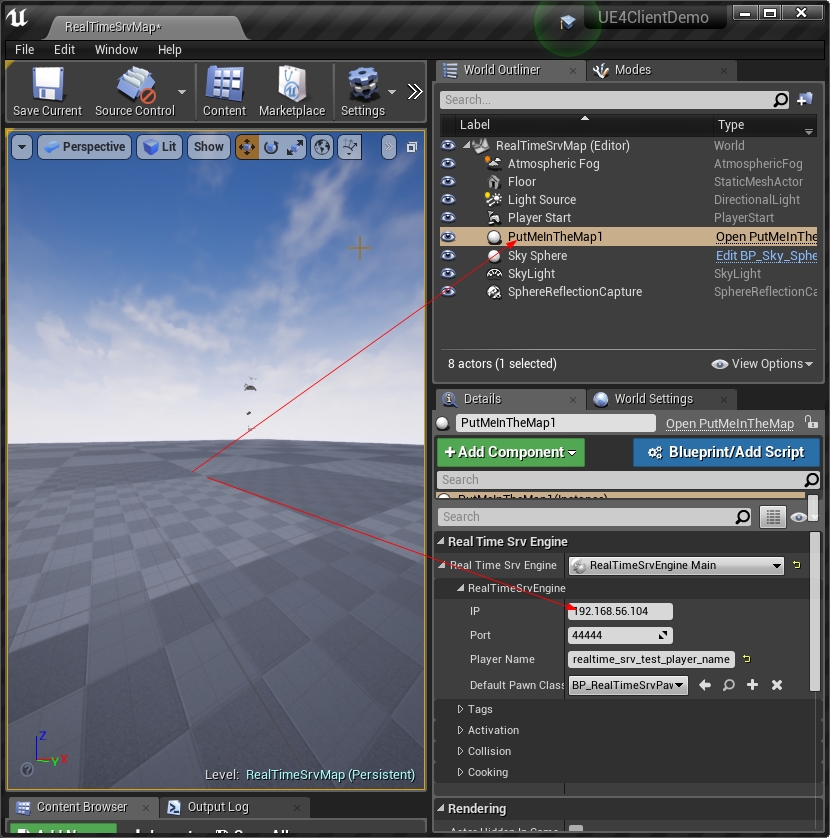Click the add folder icon in World Outliner

(x=805, y=99)
